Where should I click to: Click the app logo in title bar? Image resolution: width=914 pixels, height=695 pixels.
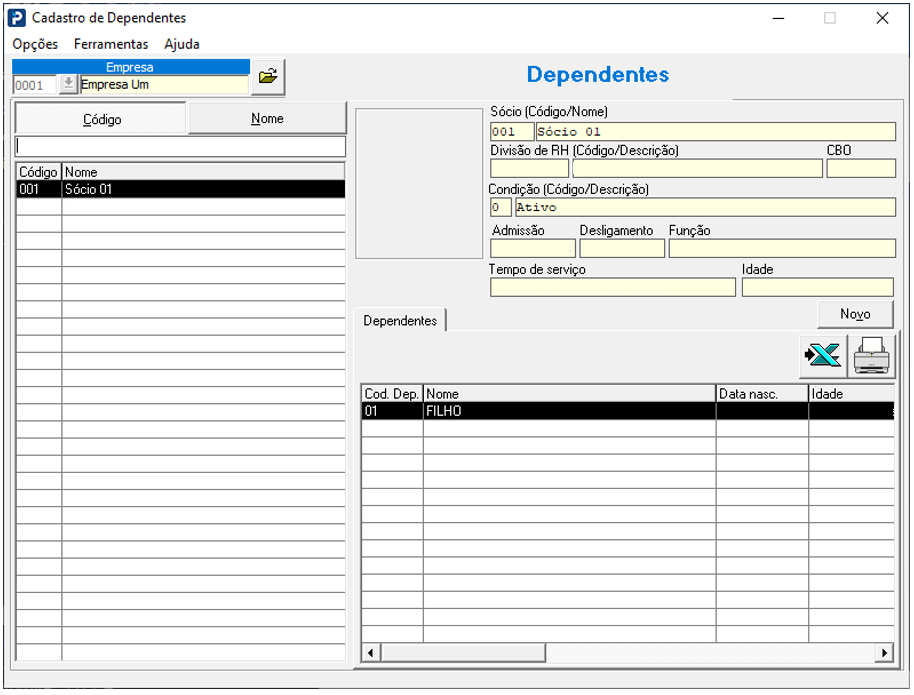point(17,18)
